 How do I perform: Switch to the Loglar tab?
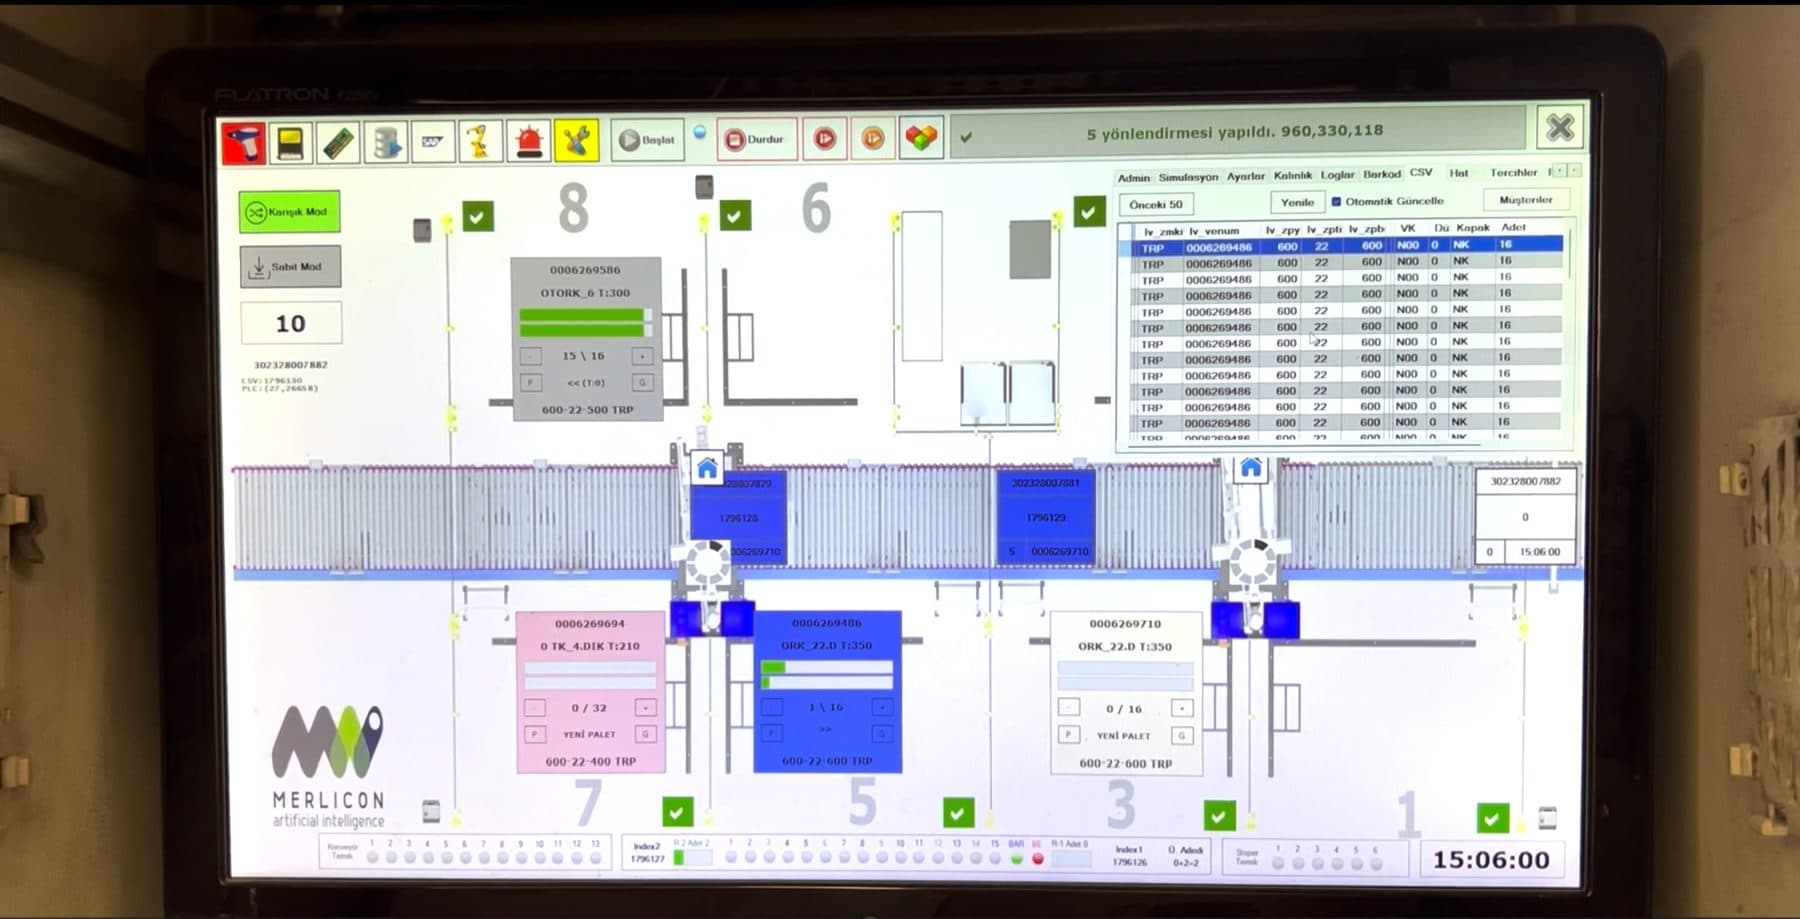click(x=1337, y=175)
